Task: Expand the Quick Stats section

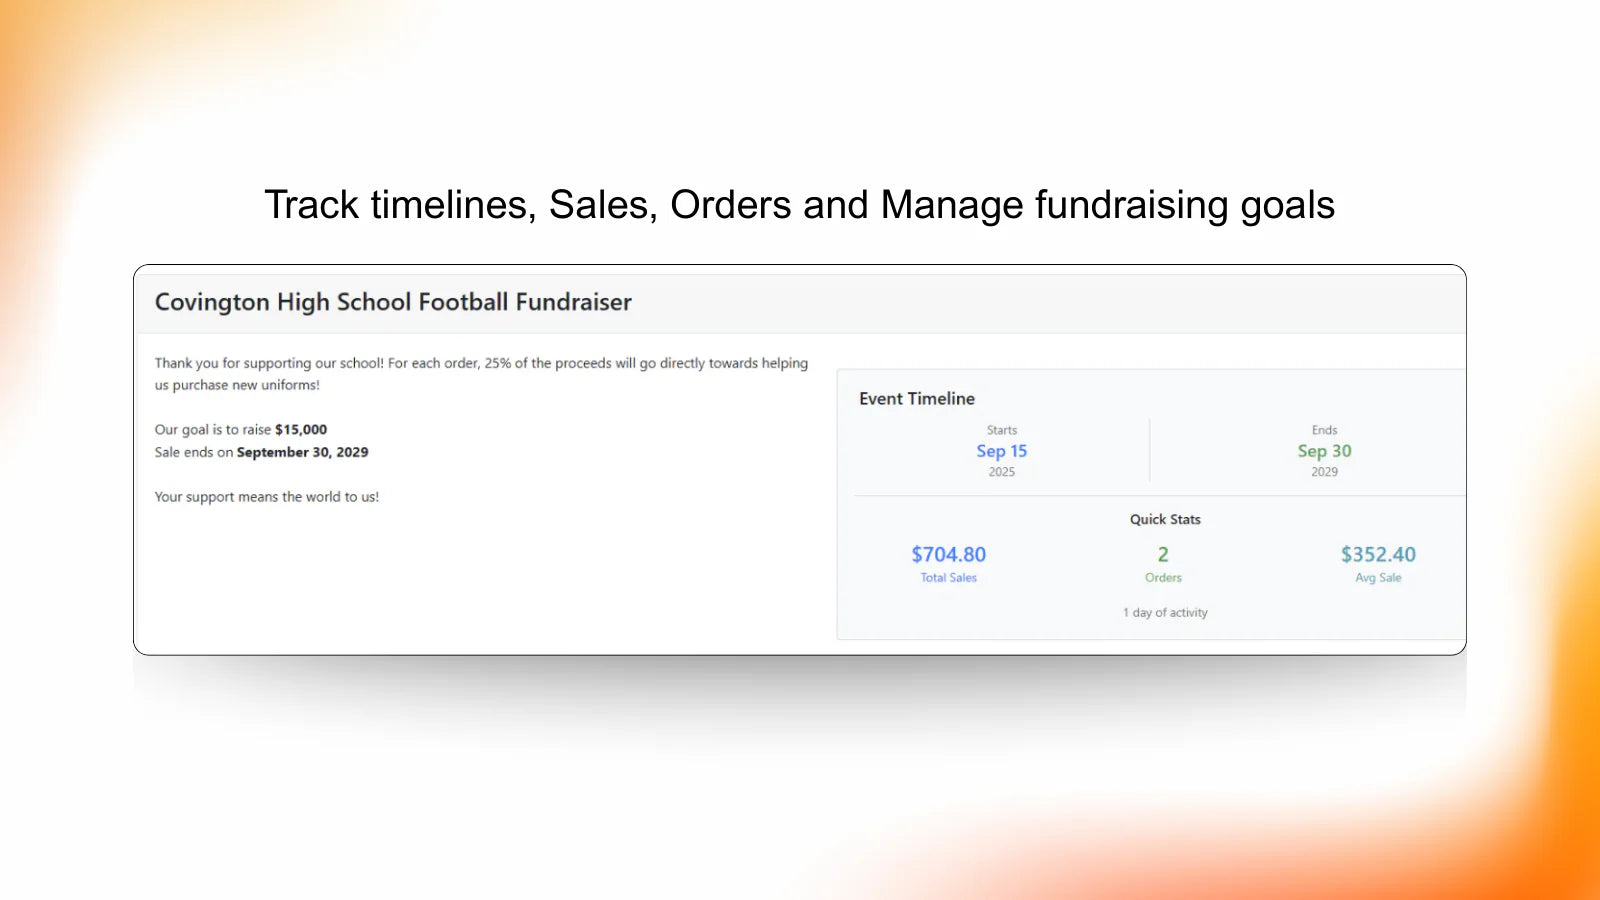Action: point(1164,519)
